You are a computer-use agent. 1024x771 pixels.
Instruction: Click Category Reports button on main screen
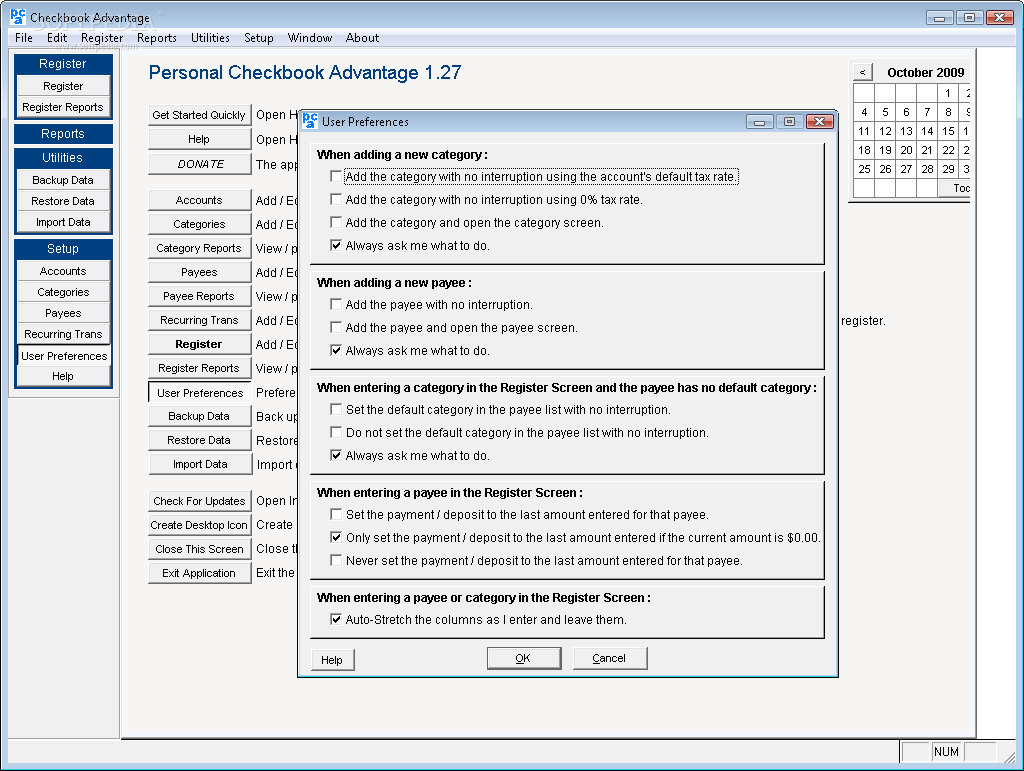(x=199, y=248)
